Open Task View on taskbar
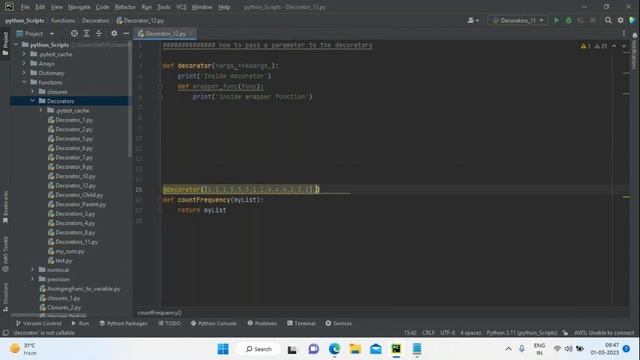 (292, 349)
